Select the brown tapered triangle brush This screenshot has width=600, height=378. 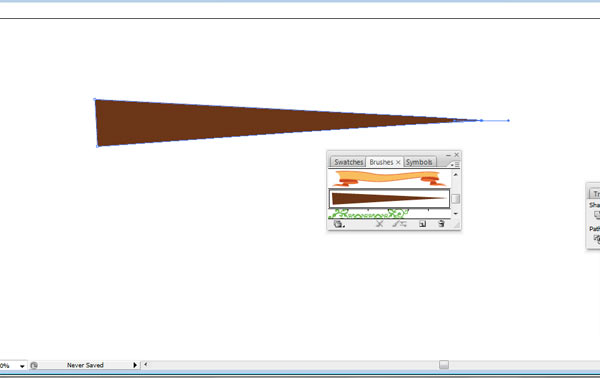pos(389,199)
